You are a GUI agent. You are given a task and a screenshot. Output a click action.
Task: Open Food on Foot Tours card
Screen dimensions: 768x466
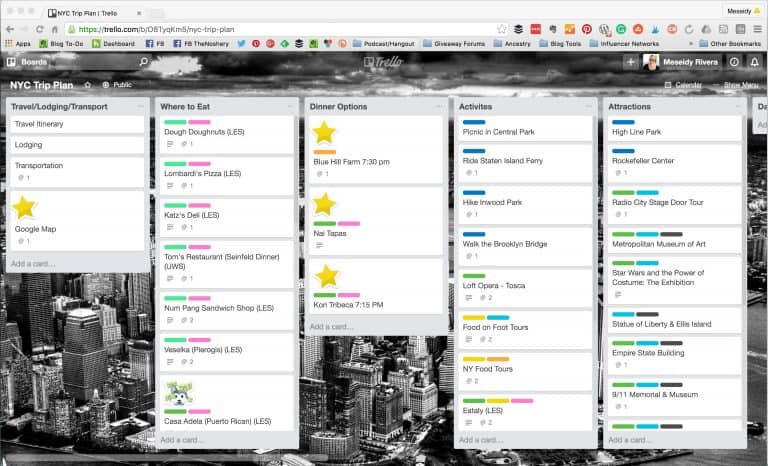(x=526, y=330)
